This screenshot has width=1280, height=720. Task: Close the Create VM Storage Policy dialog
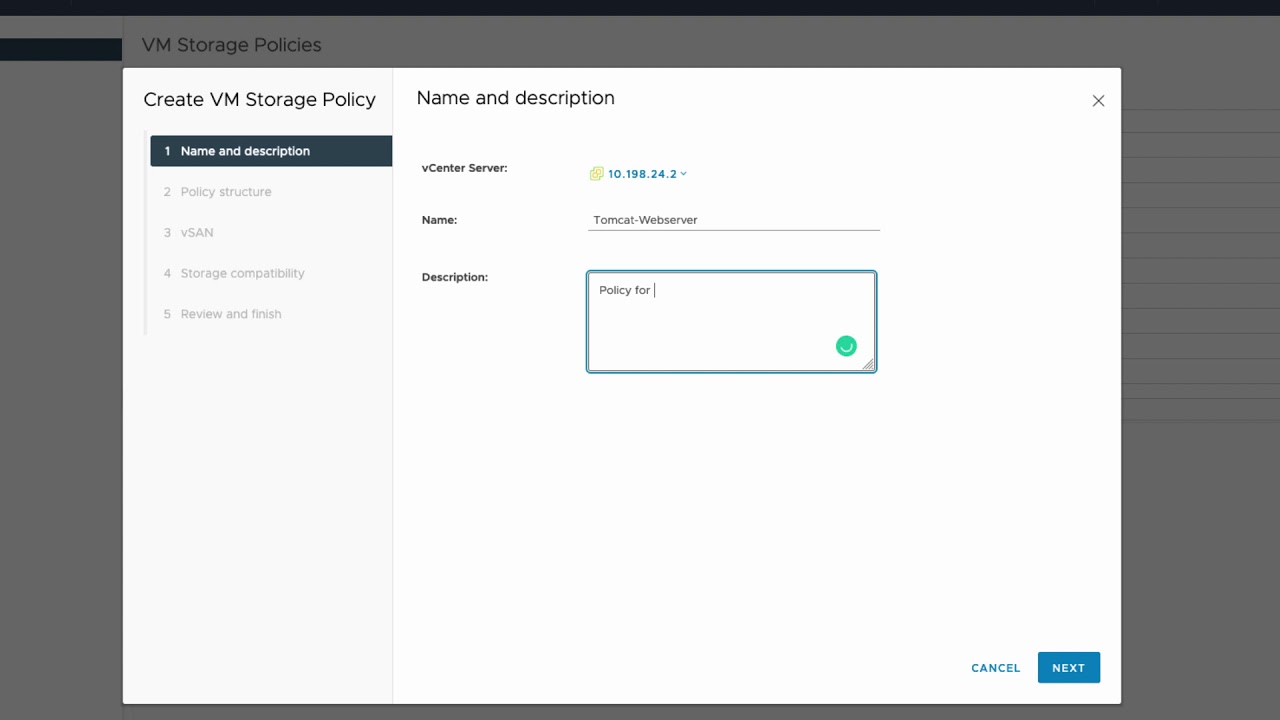point(1098,101)
